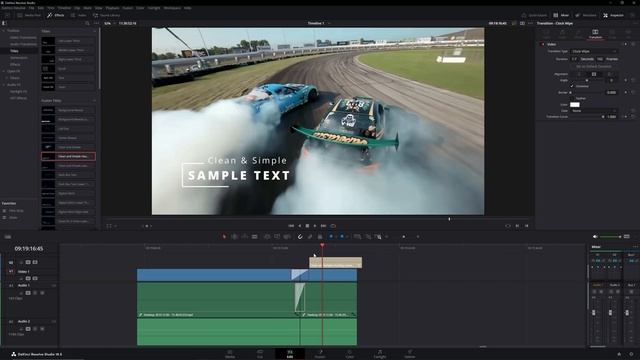640x360 pixels.
Task: Select the Scroll title preset
Action: (68, 69)
